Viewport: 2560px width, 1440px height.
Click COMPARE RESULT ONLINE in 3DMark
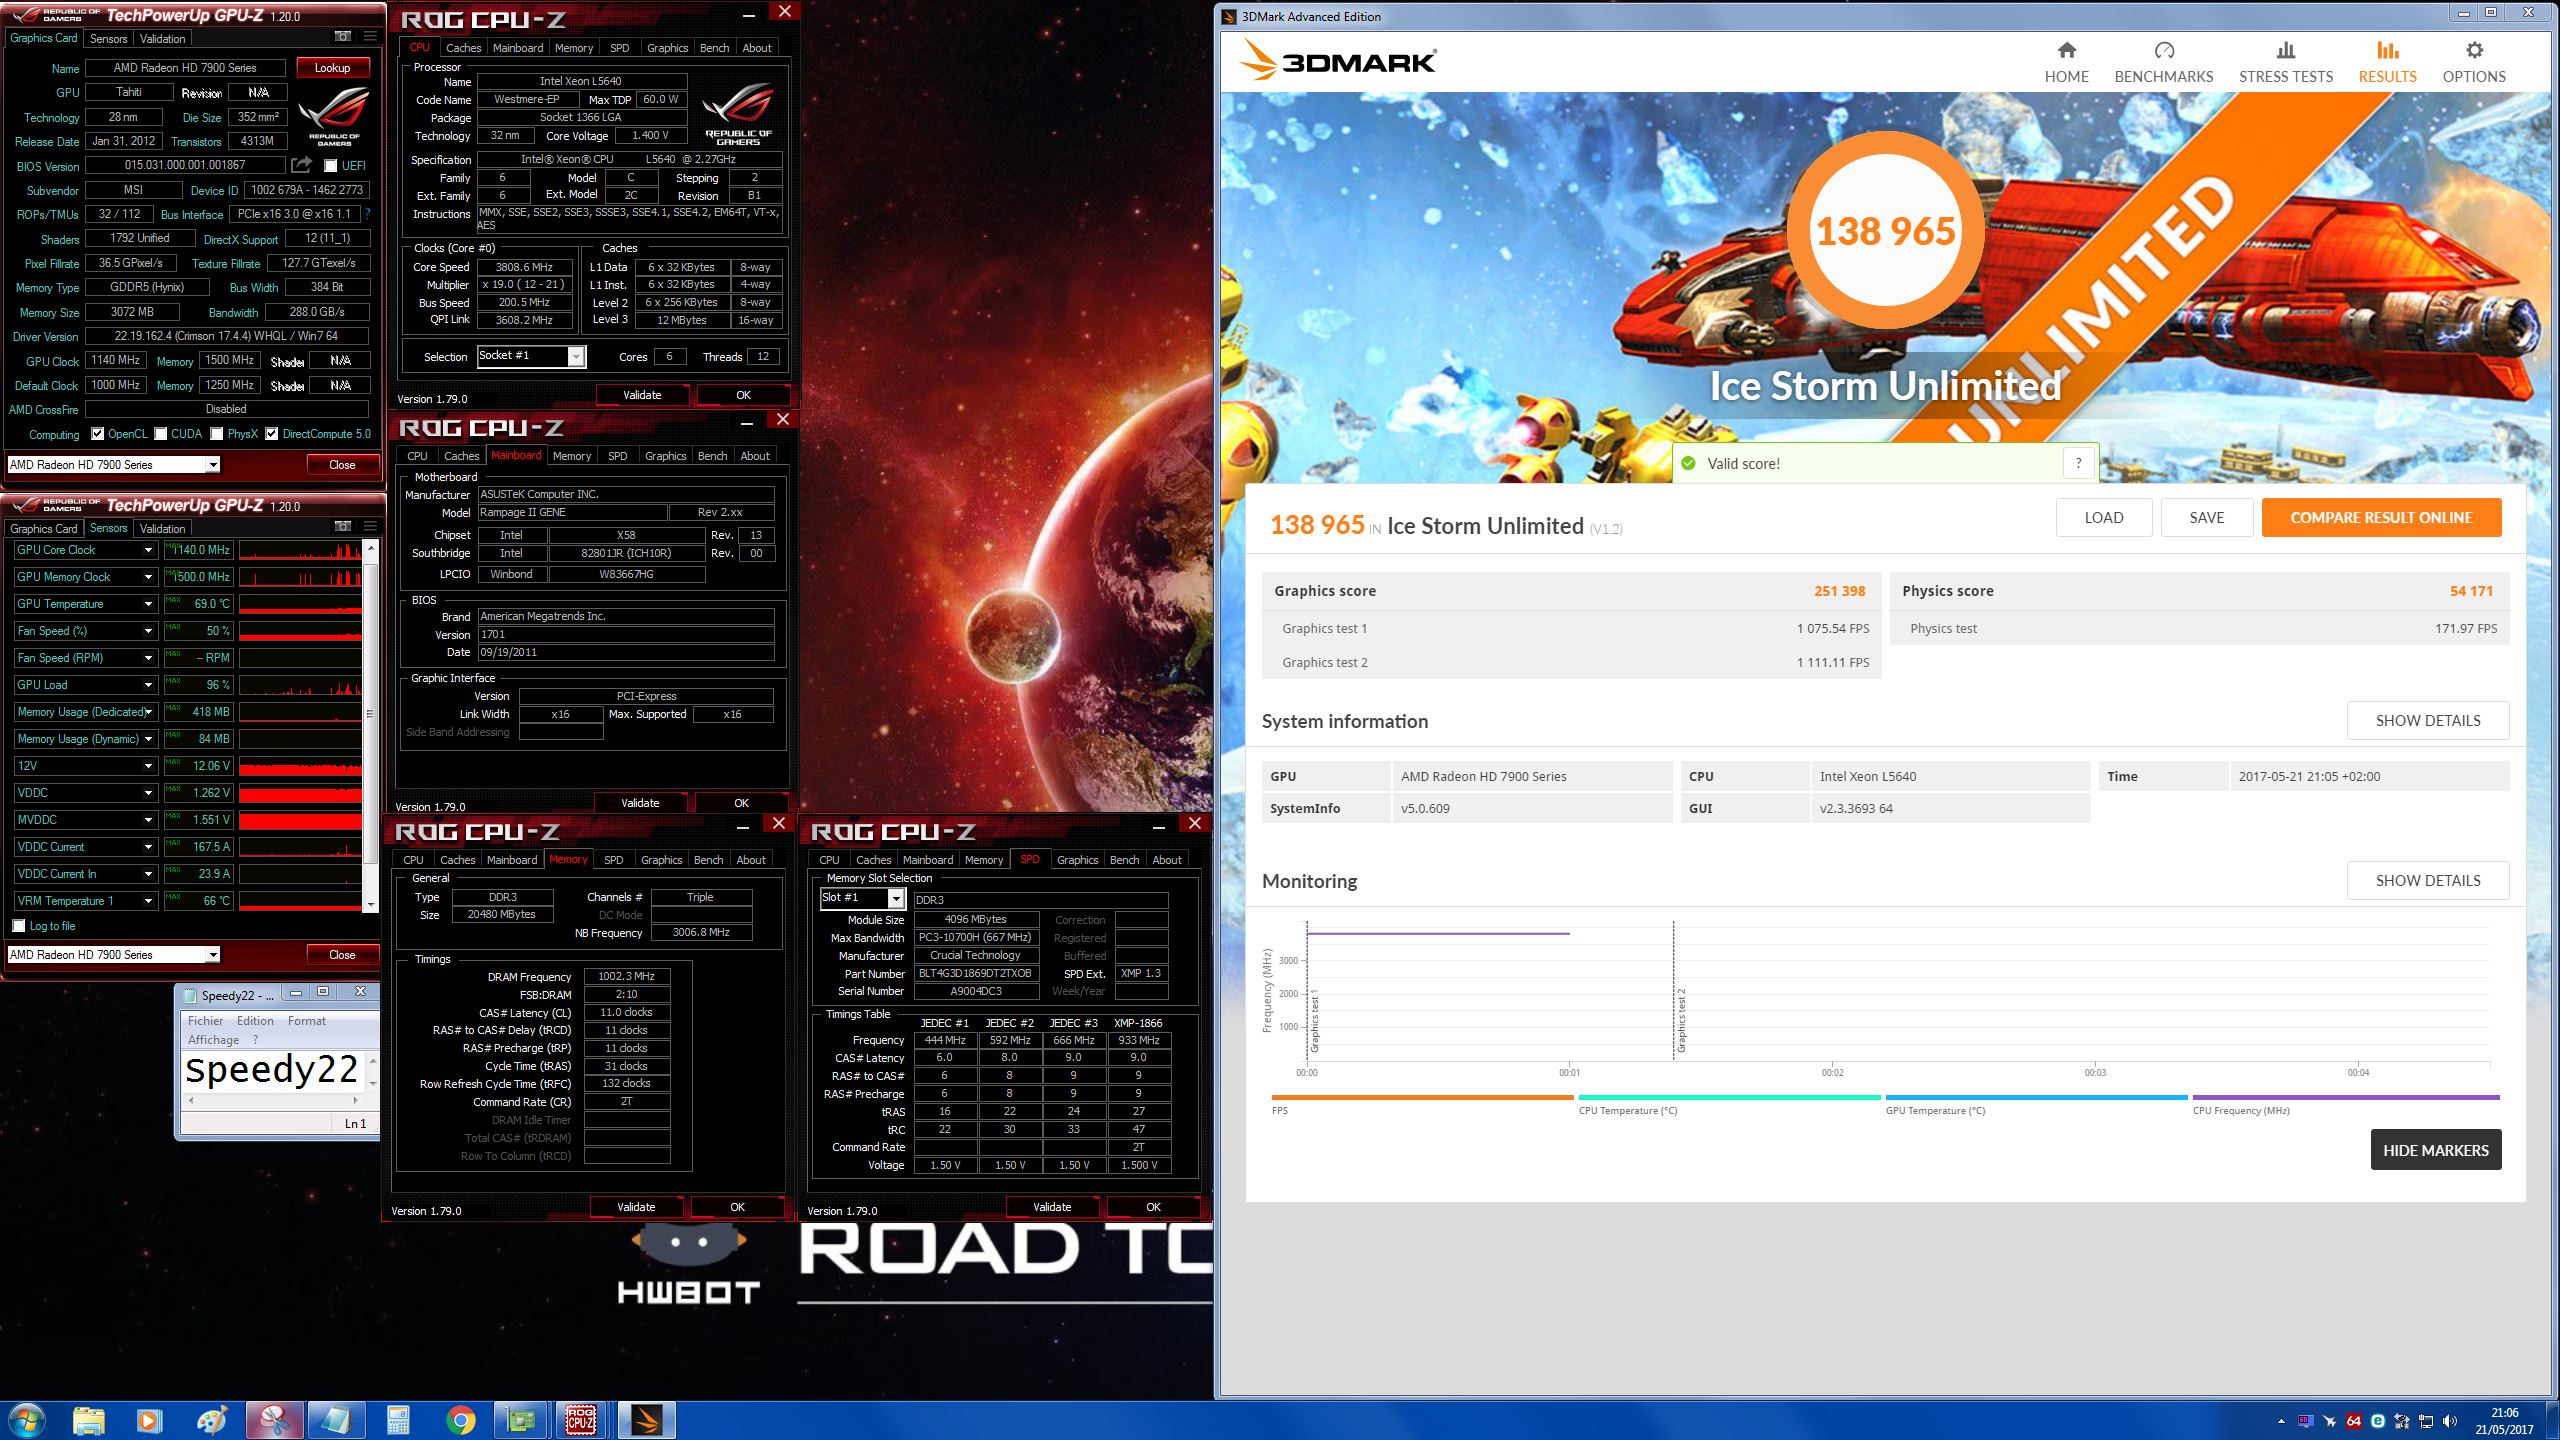(x=2381, y=517)
